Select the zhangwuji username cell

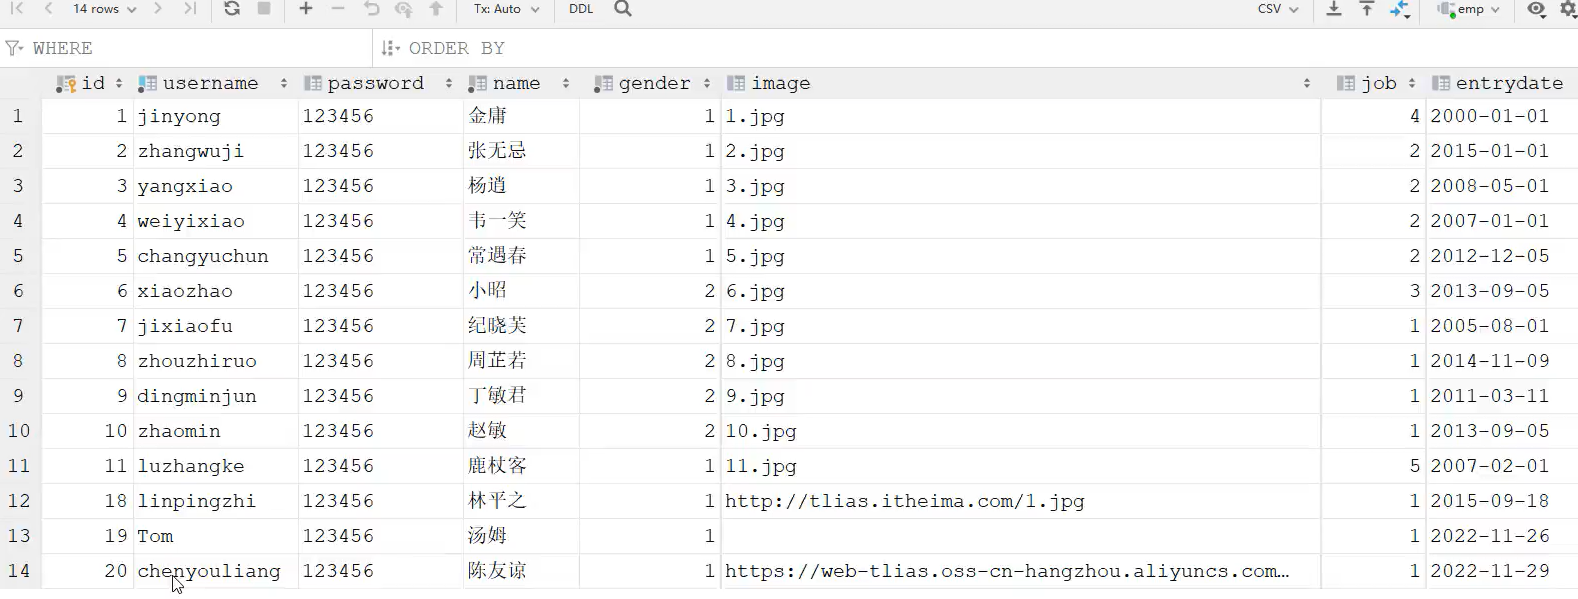(x=216, y=151)
